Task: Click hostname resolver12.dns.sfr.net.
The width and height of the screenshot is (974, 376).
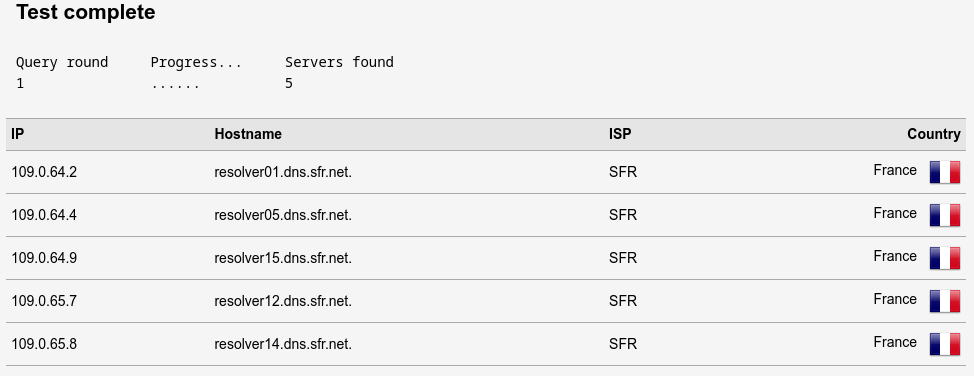Action: pos(283,301)
